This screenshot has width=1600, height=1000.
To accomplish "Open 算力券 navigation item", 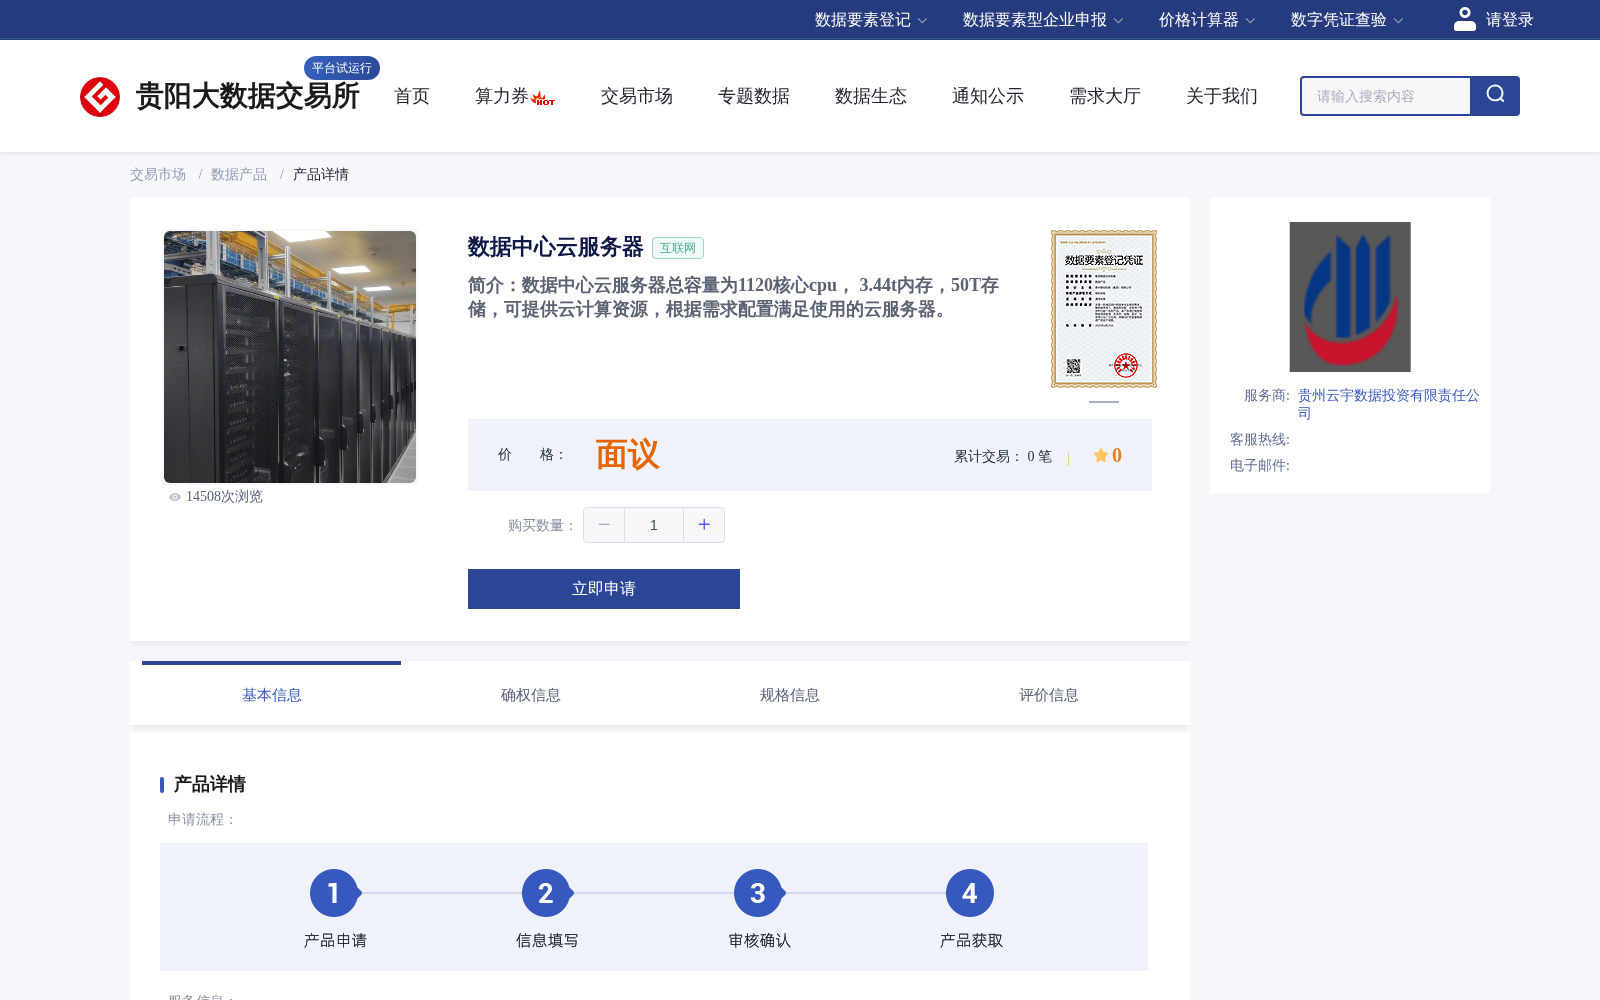I will pos(501,96).
